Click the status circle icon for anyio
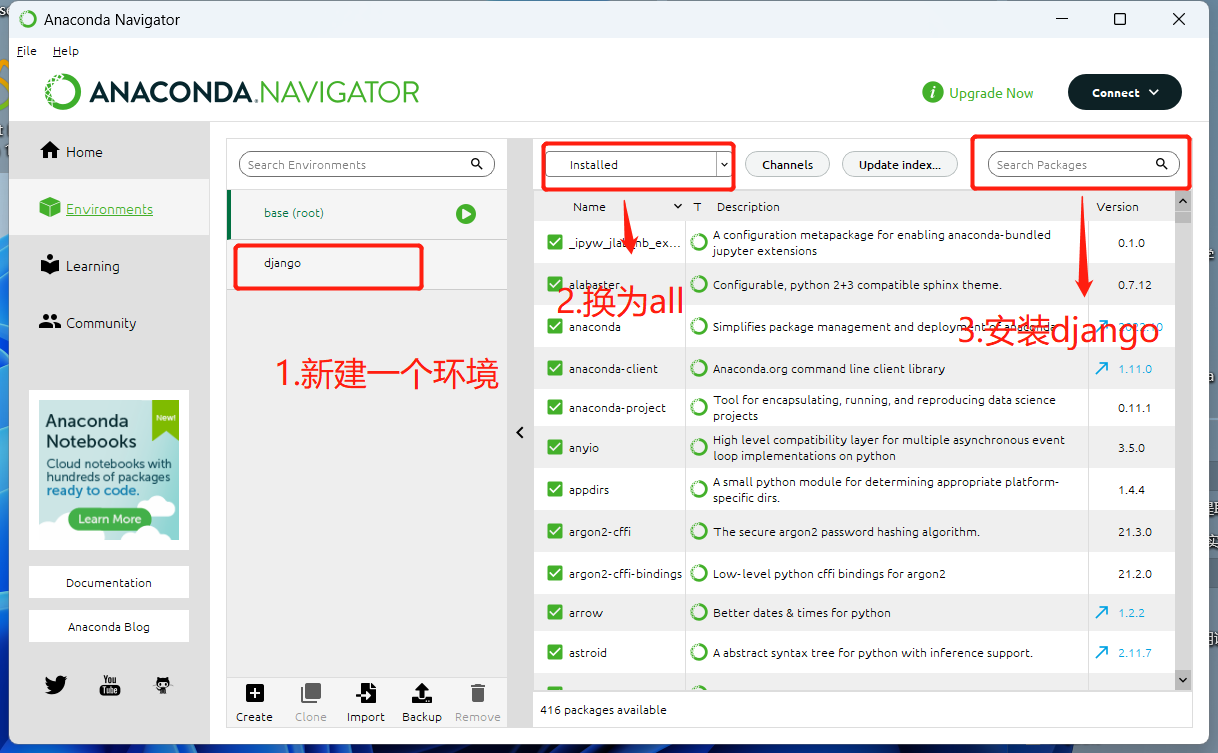This screenshot has height=753, width=1218. point(699,447)
